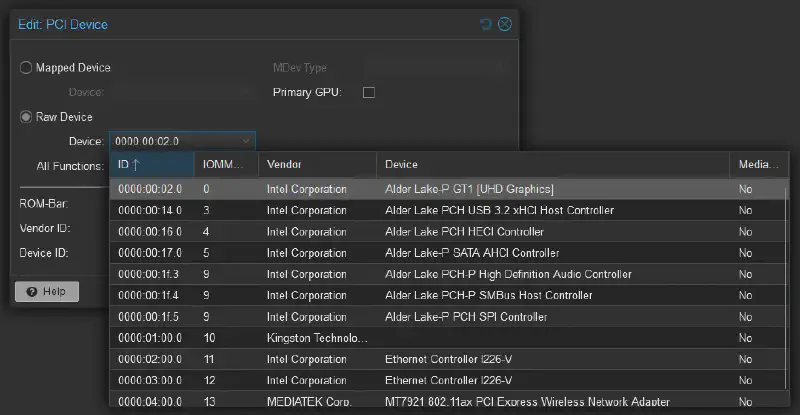Viewport: 800px width, 415px height.
Task: Select the Kingston Technology device row
Action: pos(316,338)
